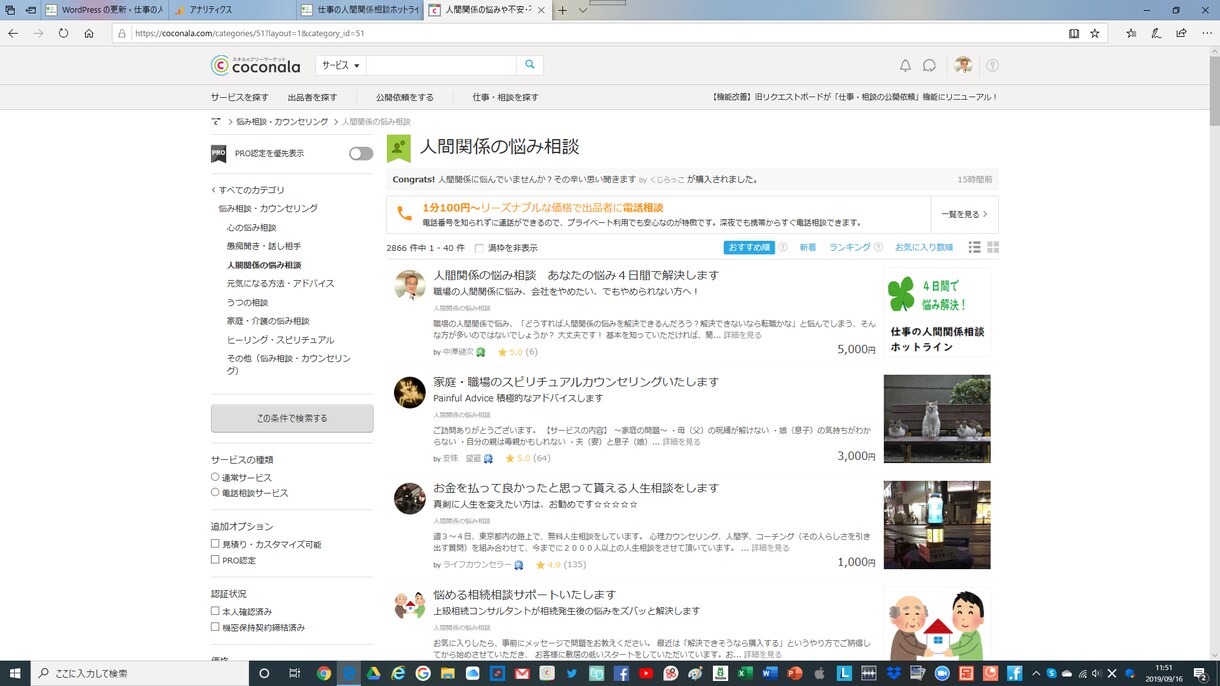Open the サービス search type dropdown
1220x686 pixels.
[340, 65]
